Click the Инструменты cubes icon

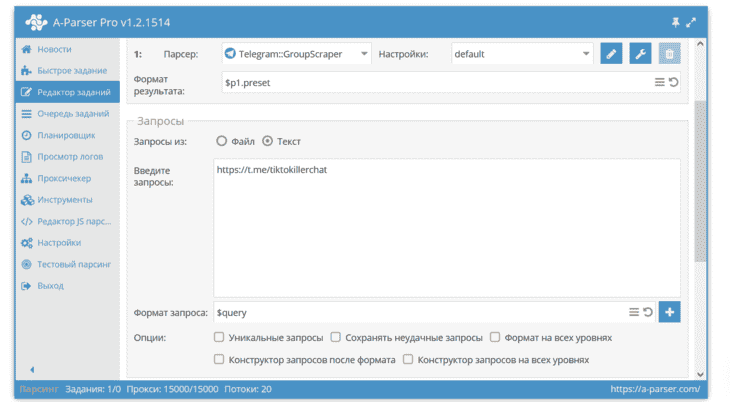point(27,200)
